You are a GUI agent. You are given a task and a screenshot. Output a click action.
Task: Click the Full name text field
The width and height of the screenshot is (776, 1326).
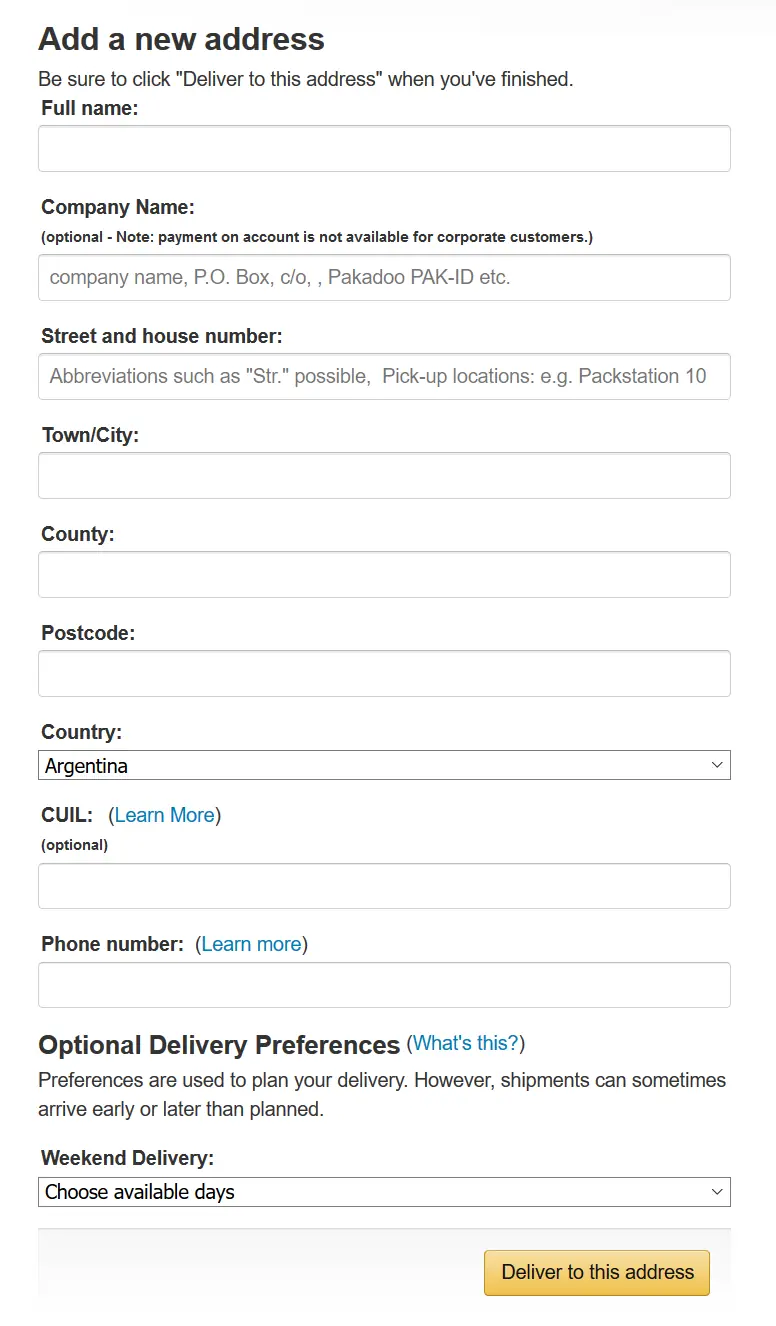tap(384, 149)
